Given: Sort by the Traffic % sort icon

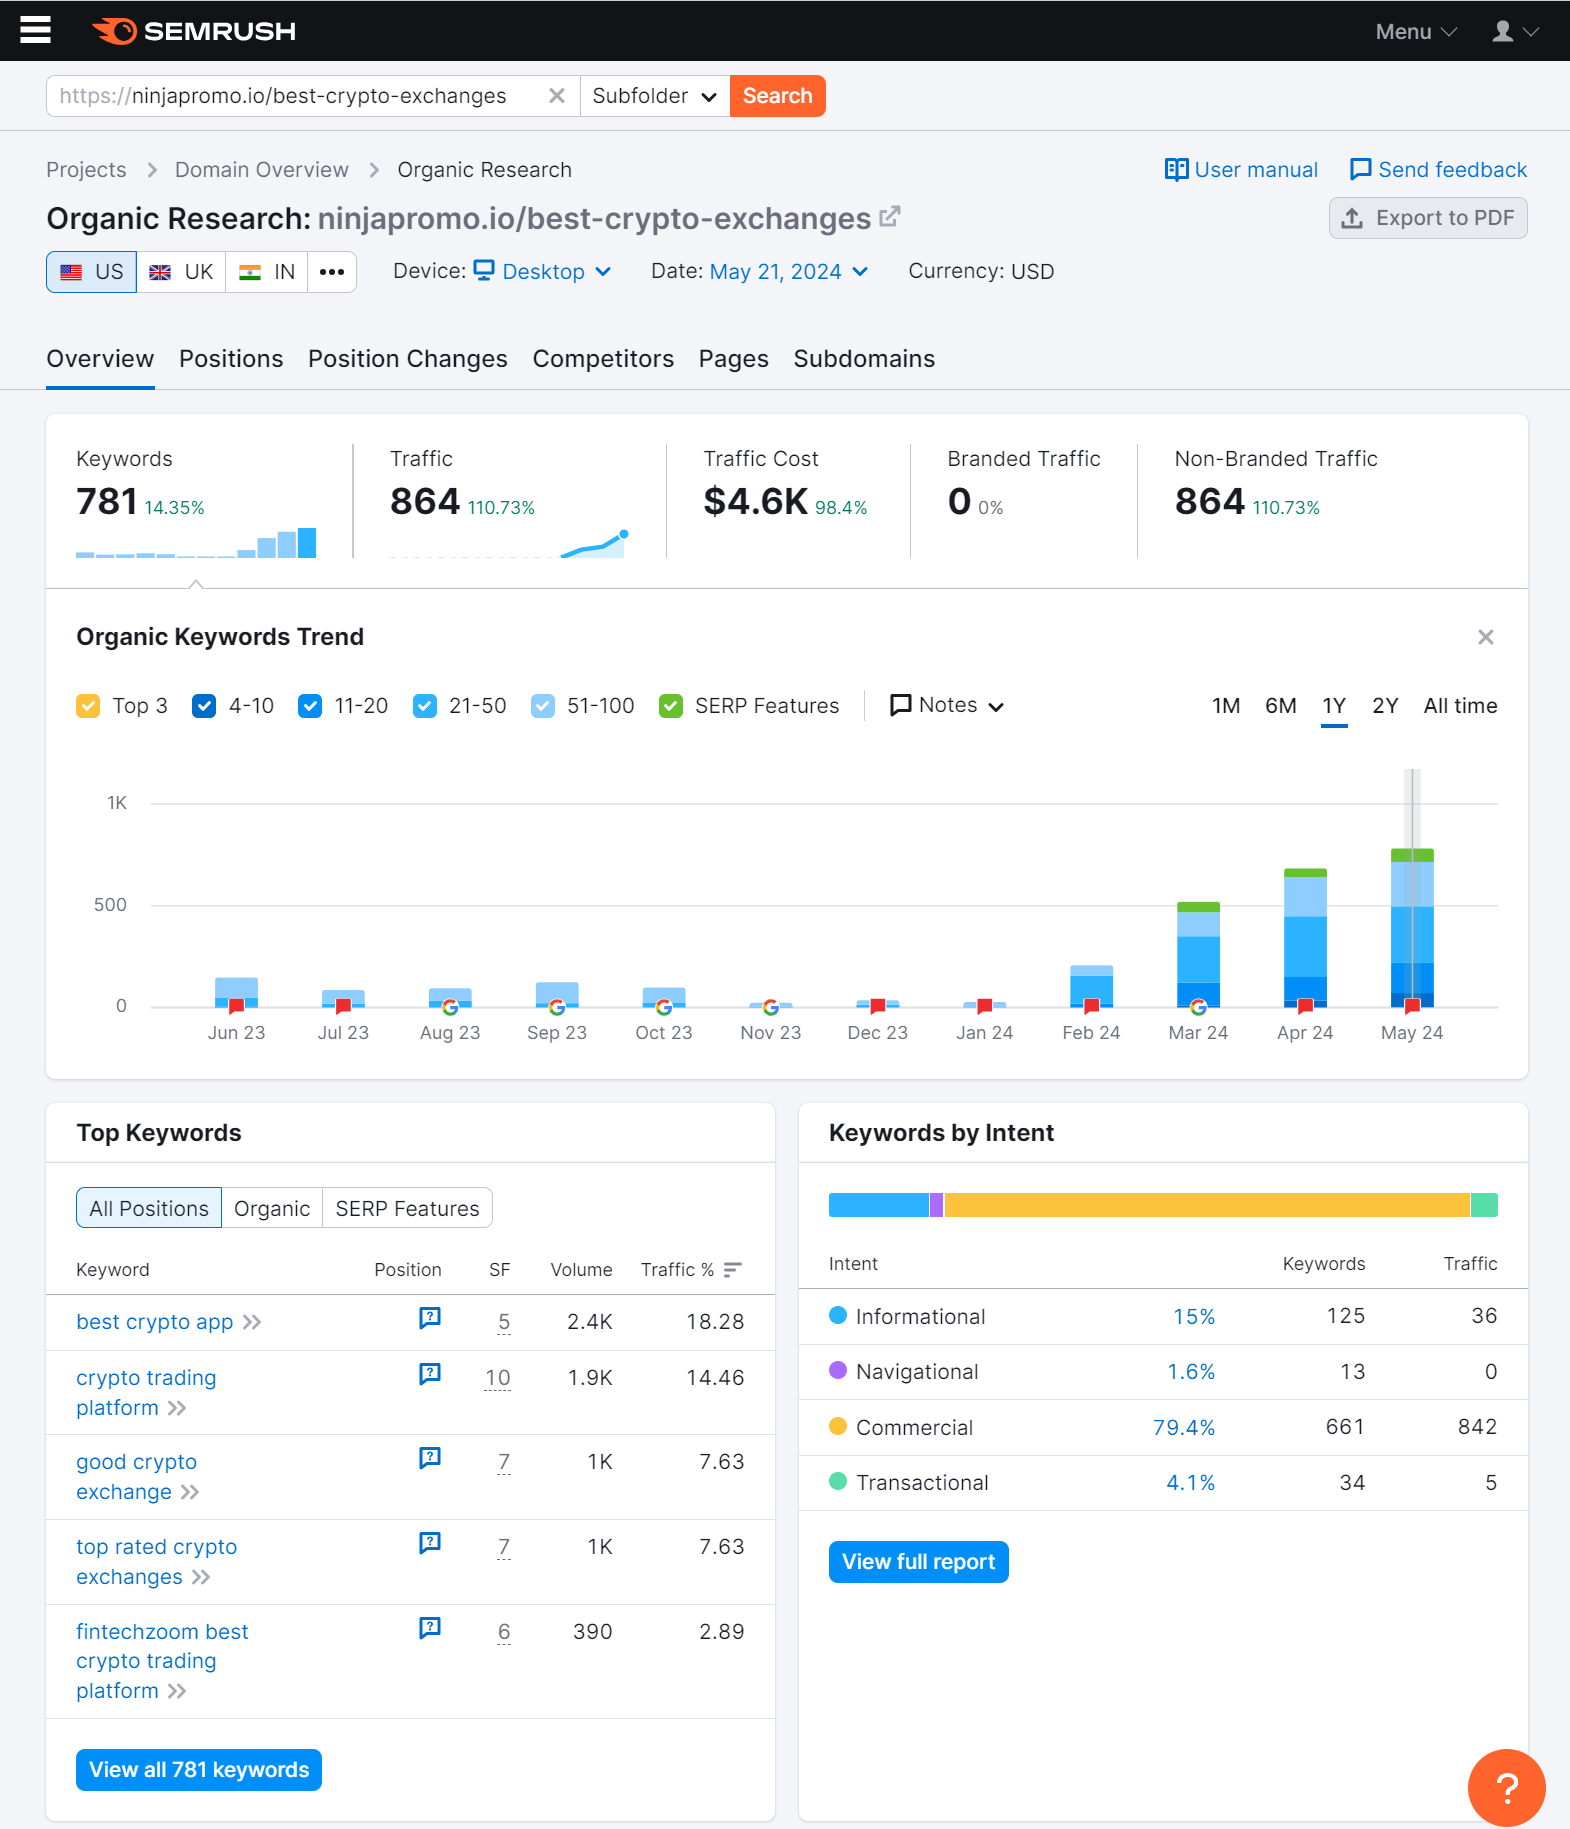Looking at the screenshot, I should [x=733, y=1270].
